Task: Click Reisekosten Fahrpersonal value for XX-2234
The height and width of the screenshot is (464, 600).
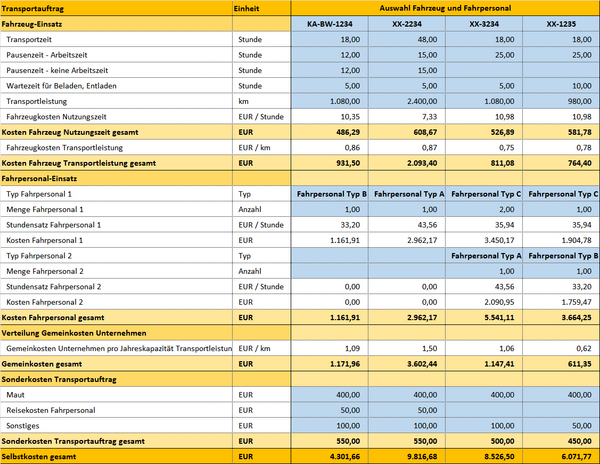Action: click(407, 410)
